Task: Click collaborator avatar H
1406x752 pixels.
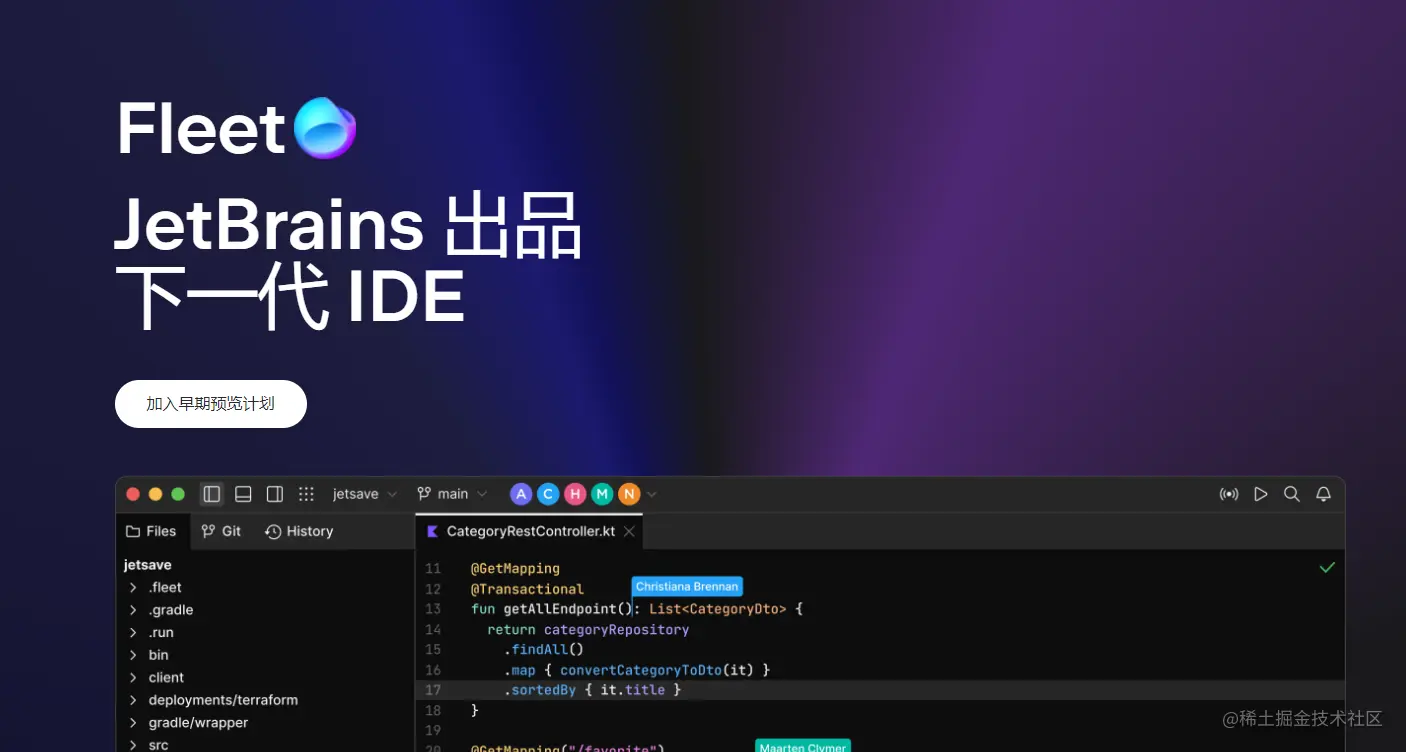Action: click(575, 494)
